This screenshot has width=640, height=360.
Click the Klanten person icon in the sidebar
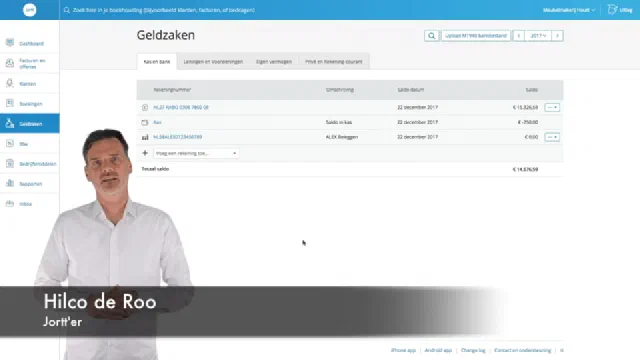(10, 83)
